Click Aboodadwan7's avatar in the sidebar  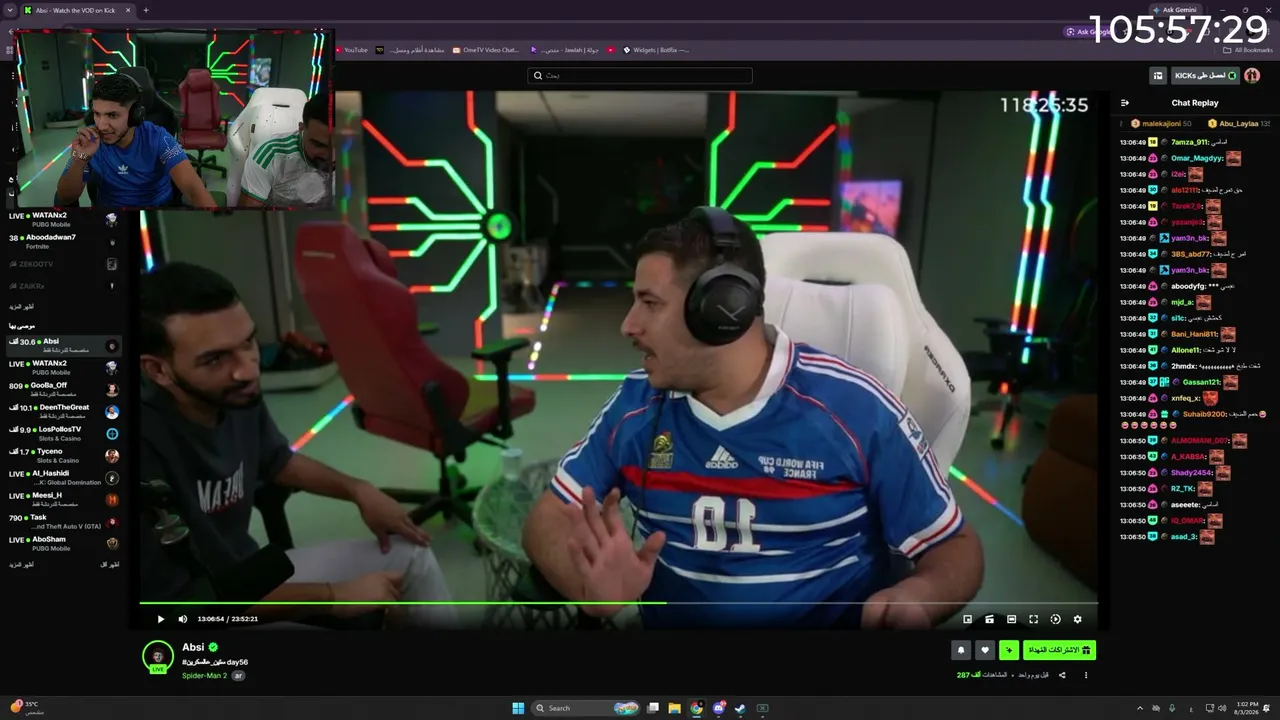112,242
